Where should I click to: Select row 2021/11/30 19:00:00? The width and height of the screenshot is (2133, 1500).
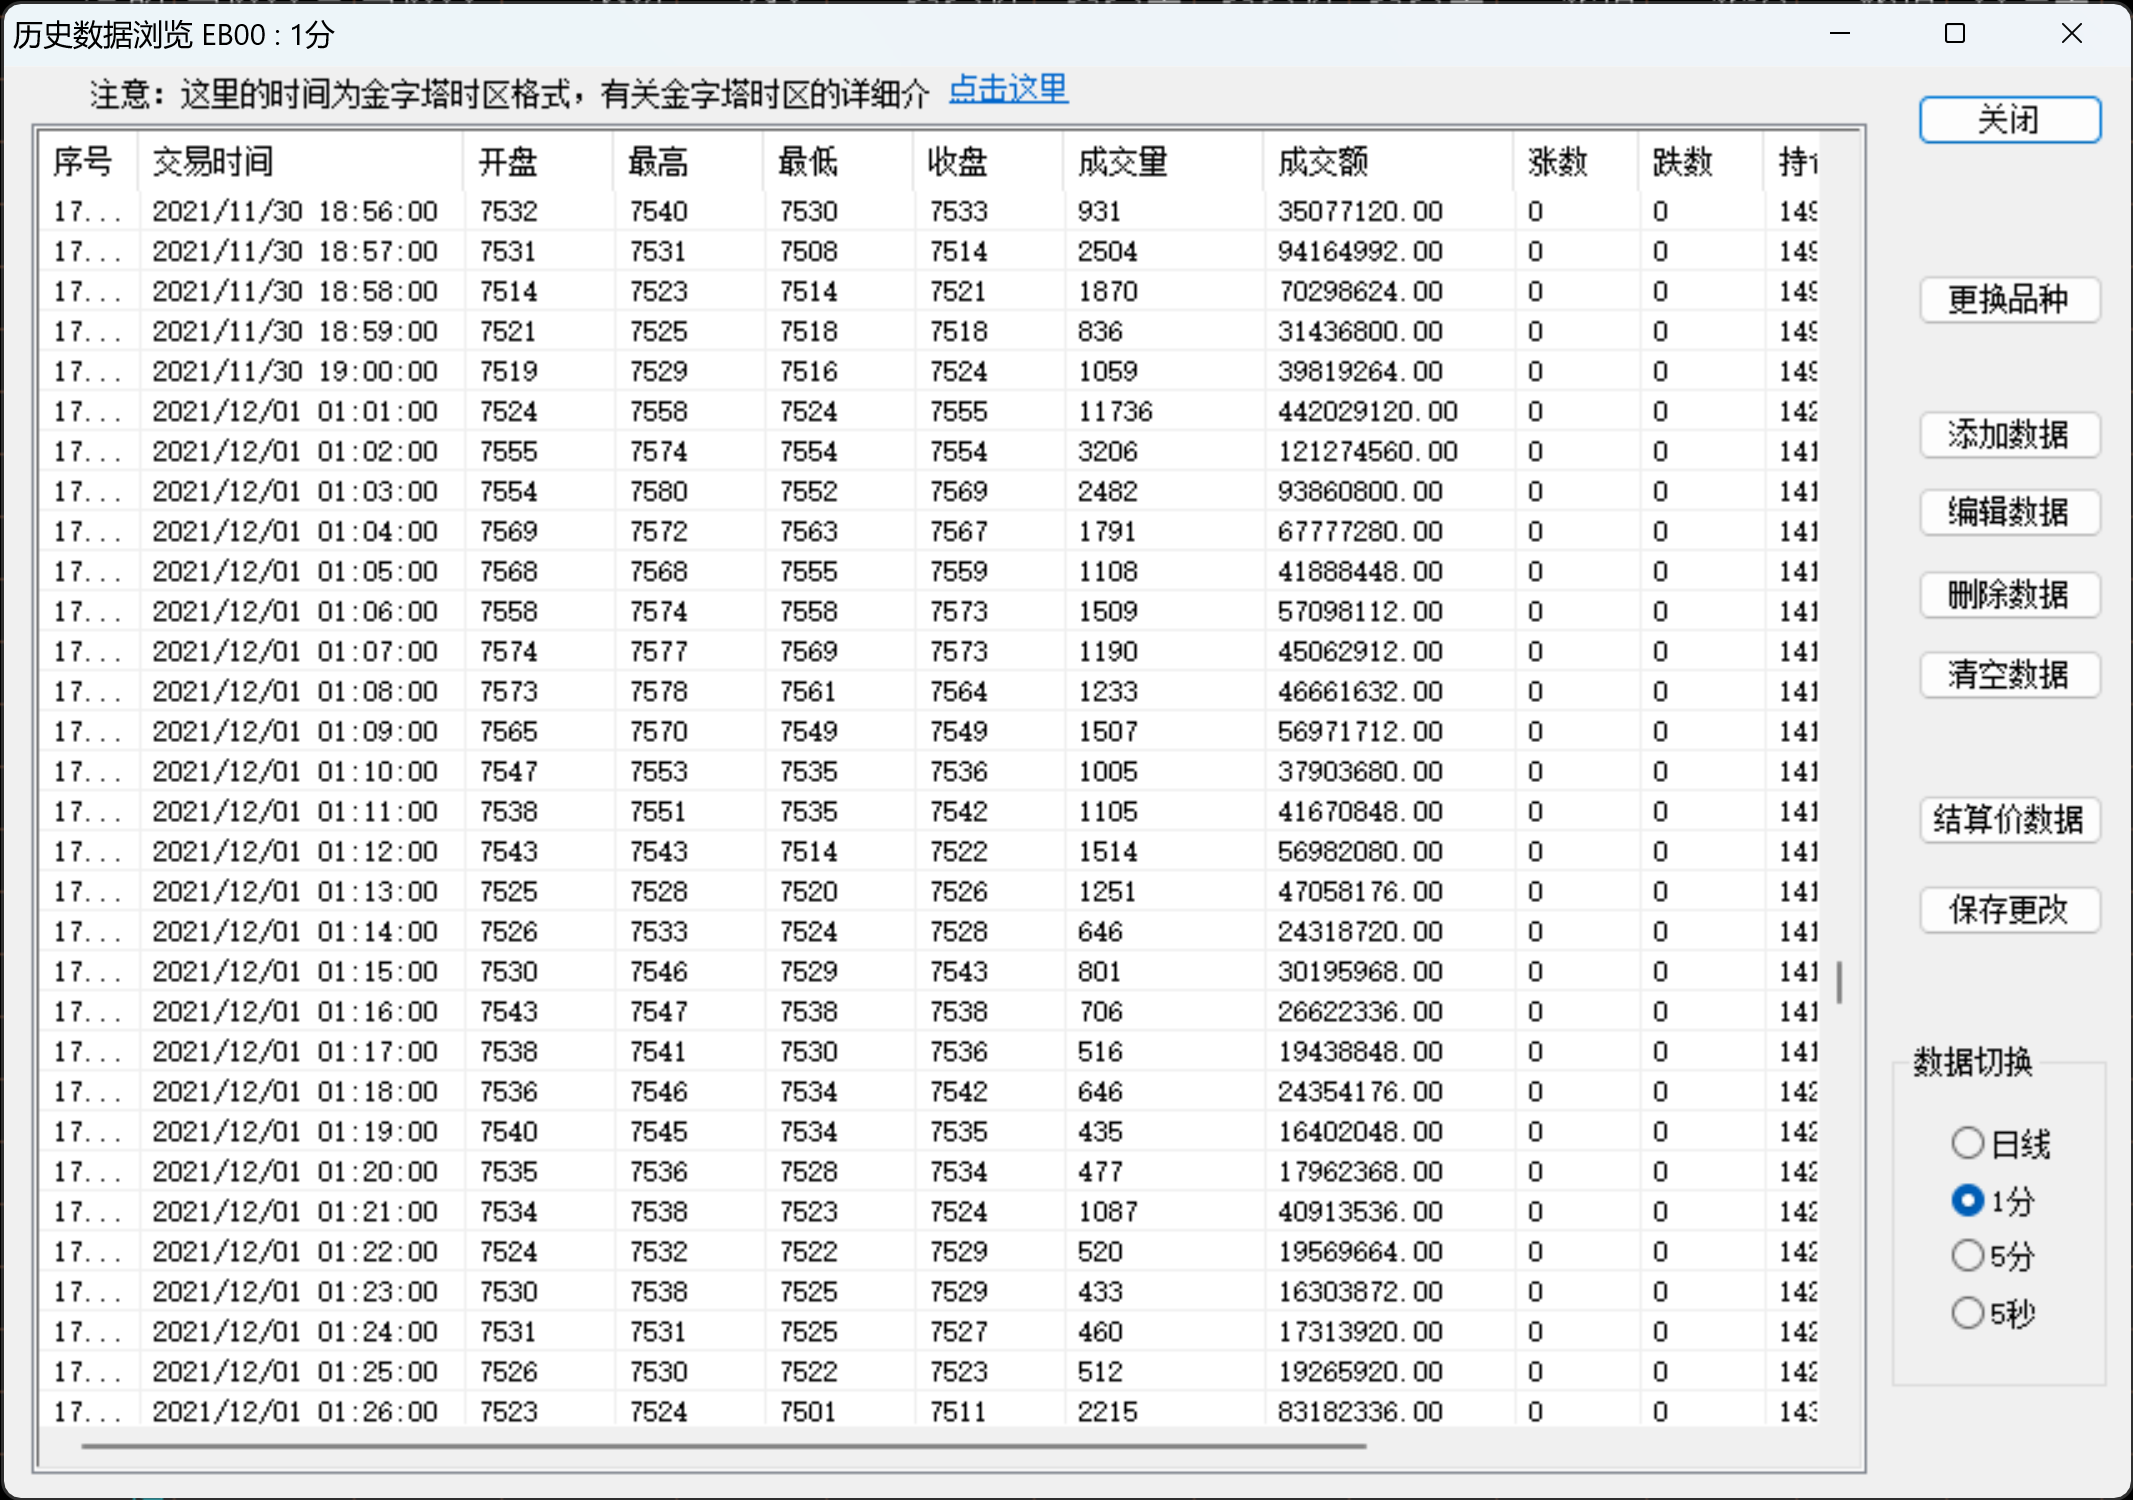tap(295, 372)
